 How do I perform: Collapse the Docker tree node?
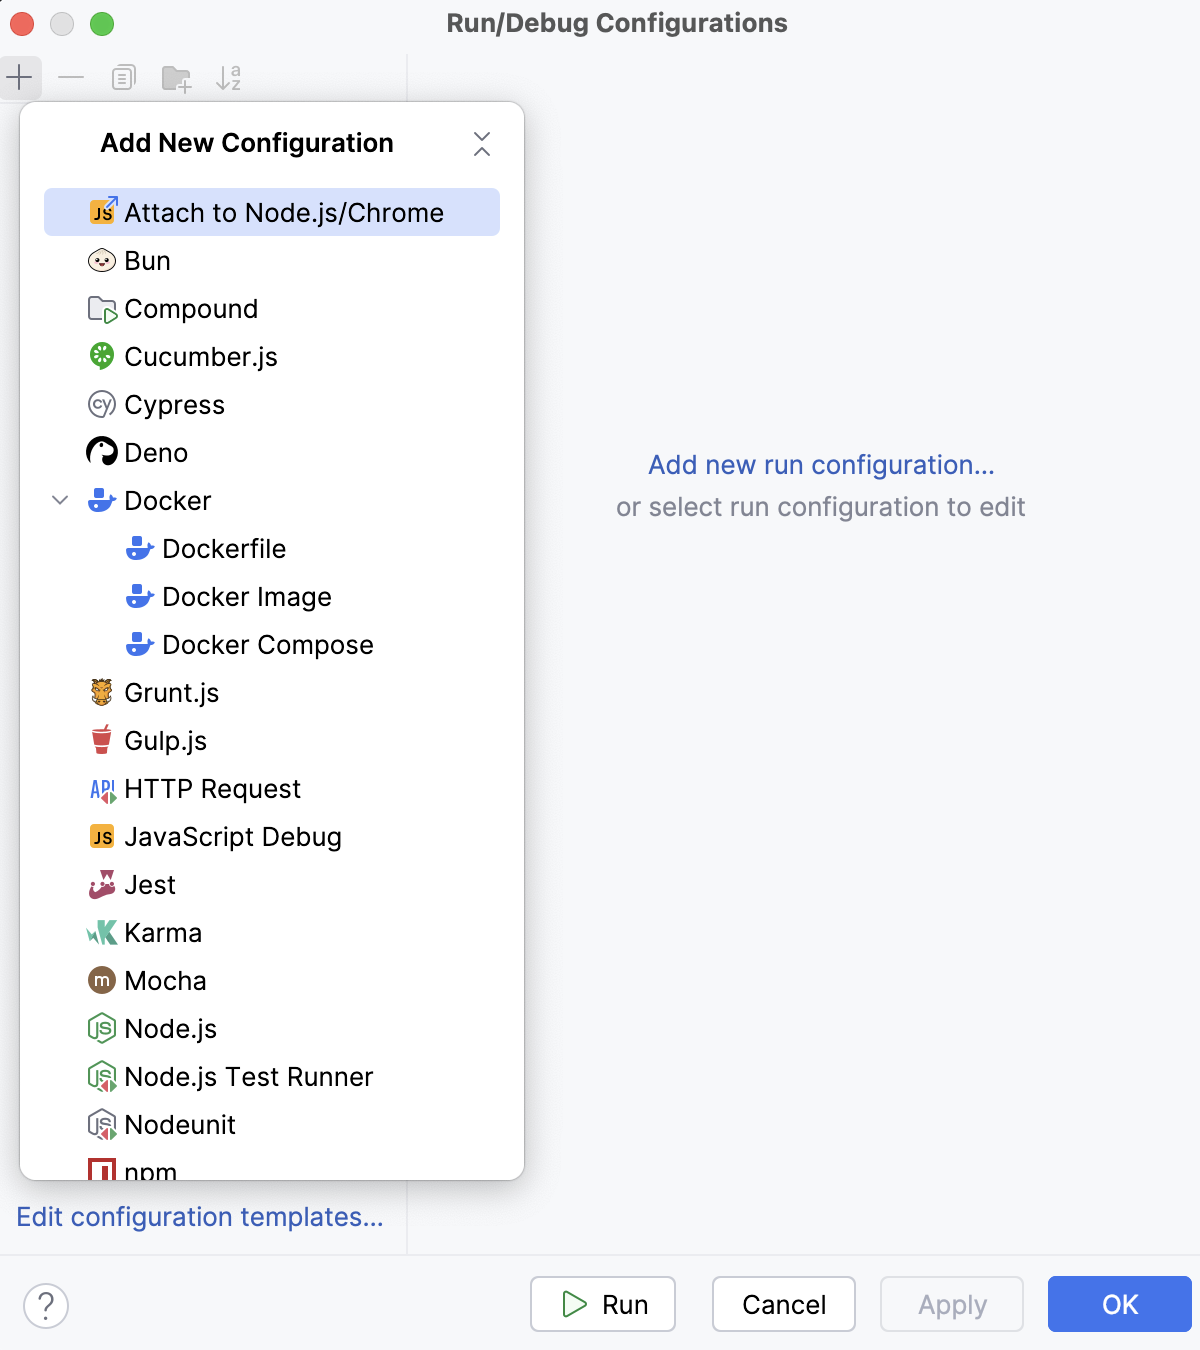pyautogui.click(x=60, y=500)
